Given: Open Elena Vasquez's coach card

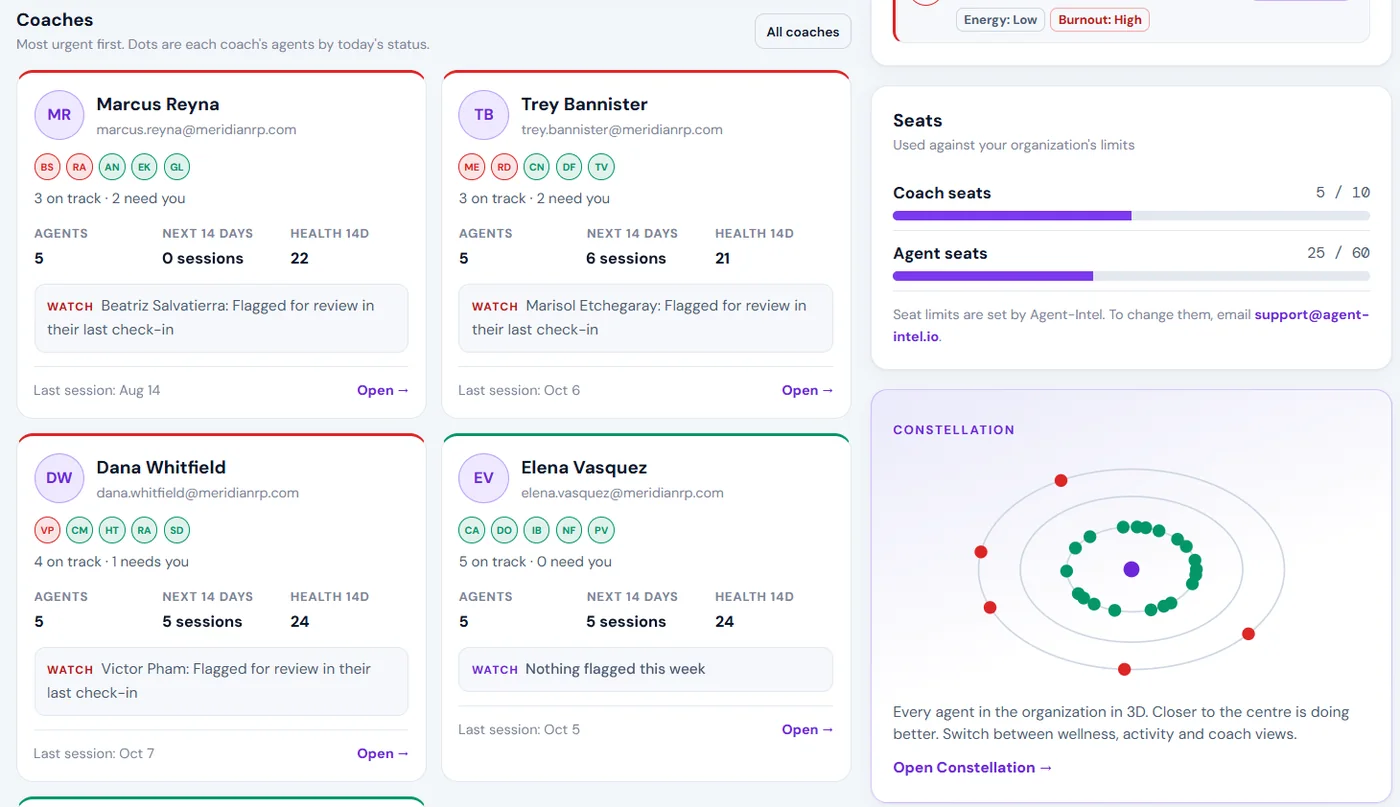Looking at the screenshot, I should point(808,729).
